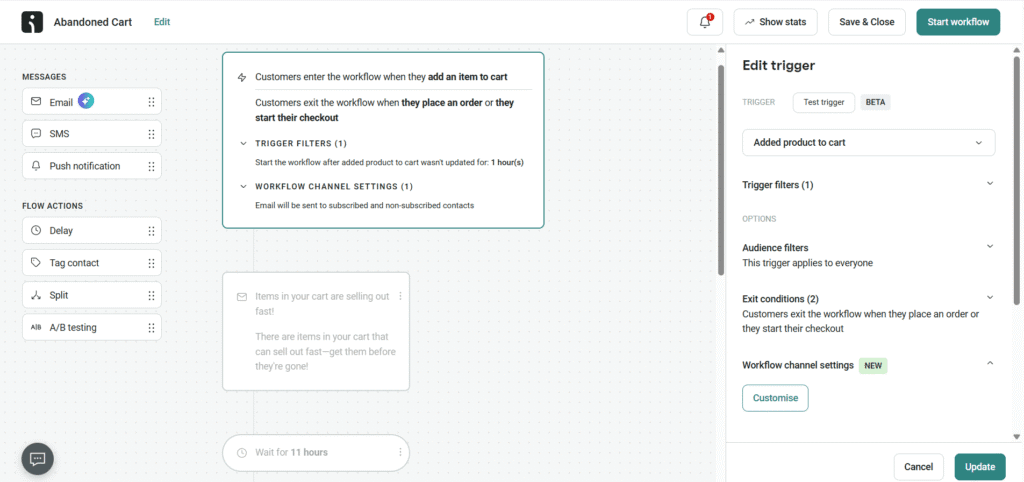1024x482 pixels.
Task: Click the Abandoned Cart workflow title
Action: pos(93,22)
